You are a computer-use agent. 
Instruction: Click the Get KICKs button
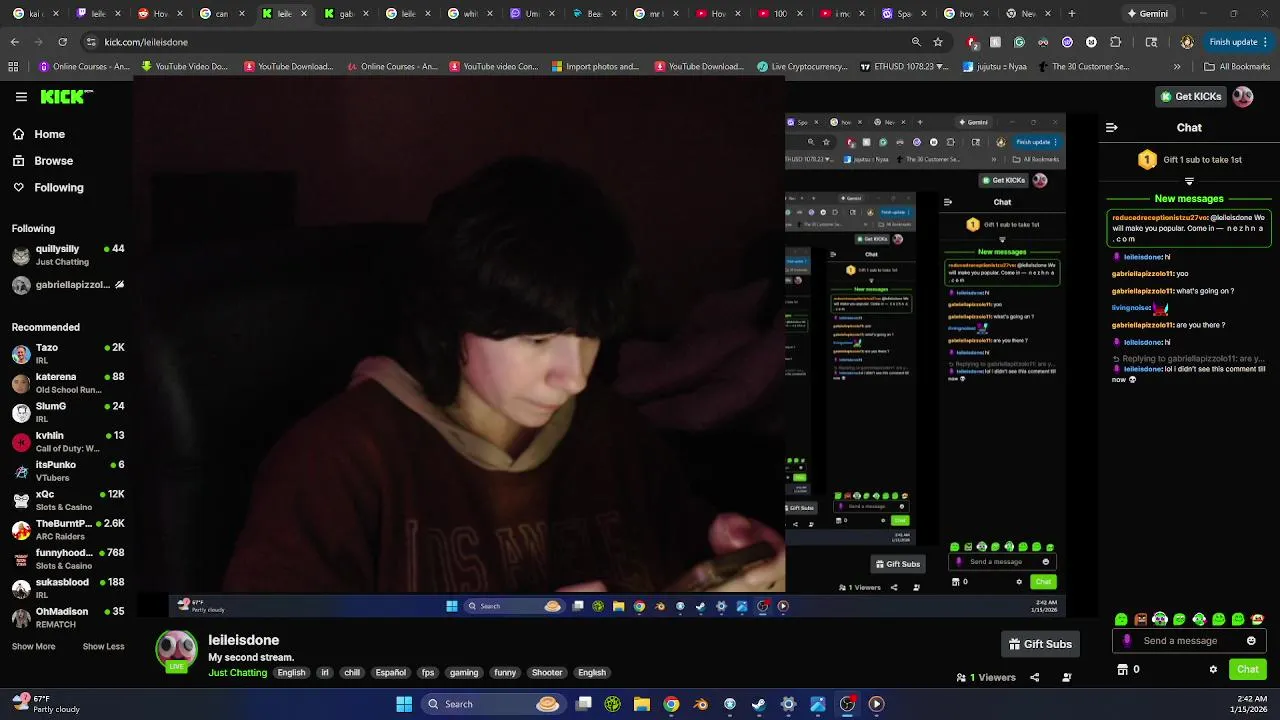tap(1190, 97)
